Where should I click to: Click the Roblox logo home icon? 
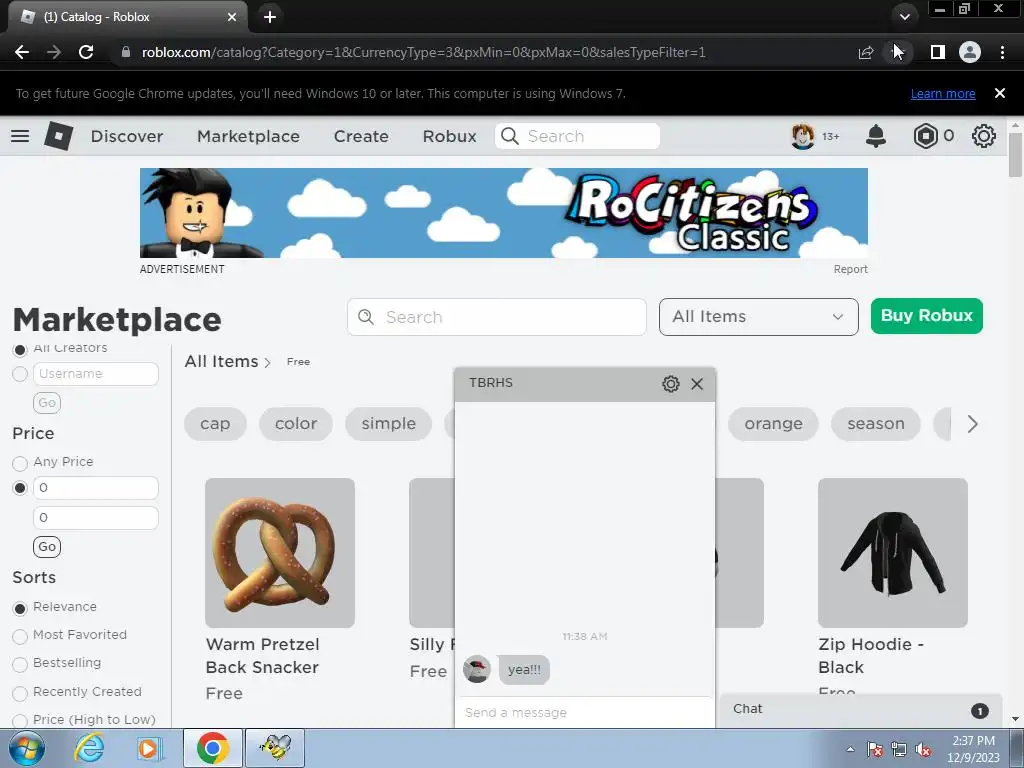59,136
